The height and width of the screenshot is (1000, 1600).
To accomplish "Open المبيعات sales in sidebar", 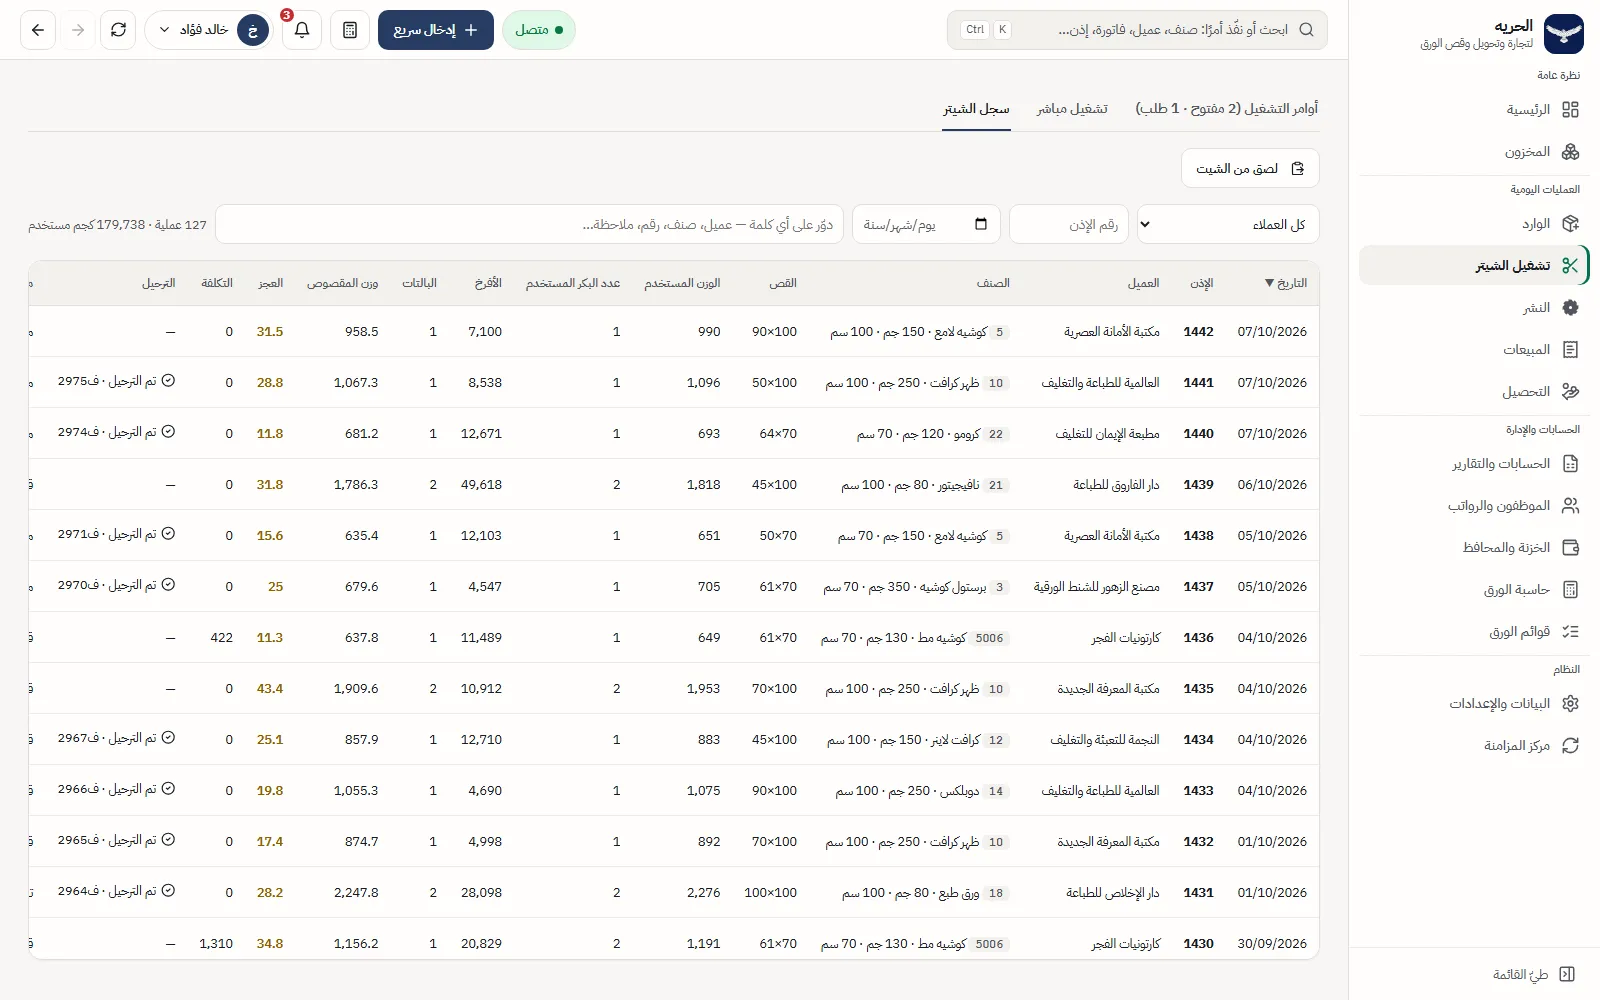I will pyautogui.click(x=1474, y=350).
